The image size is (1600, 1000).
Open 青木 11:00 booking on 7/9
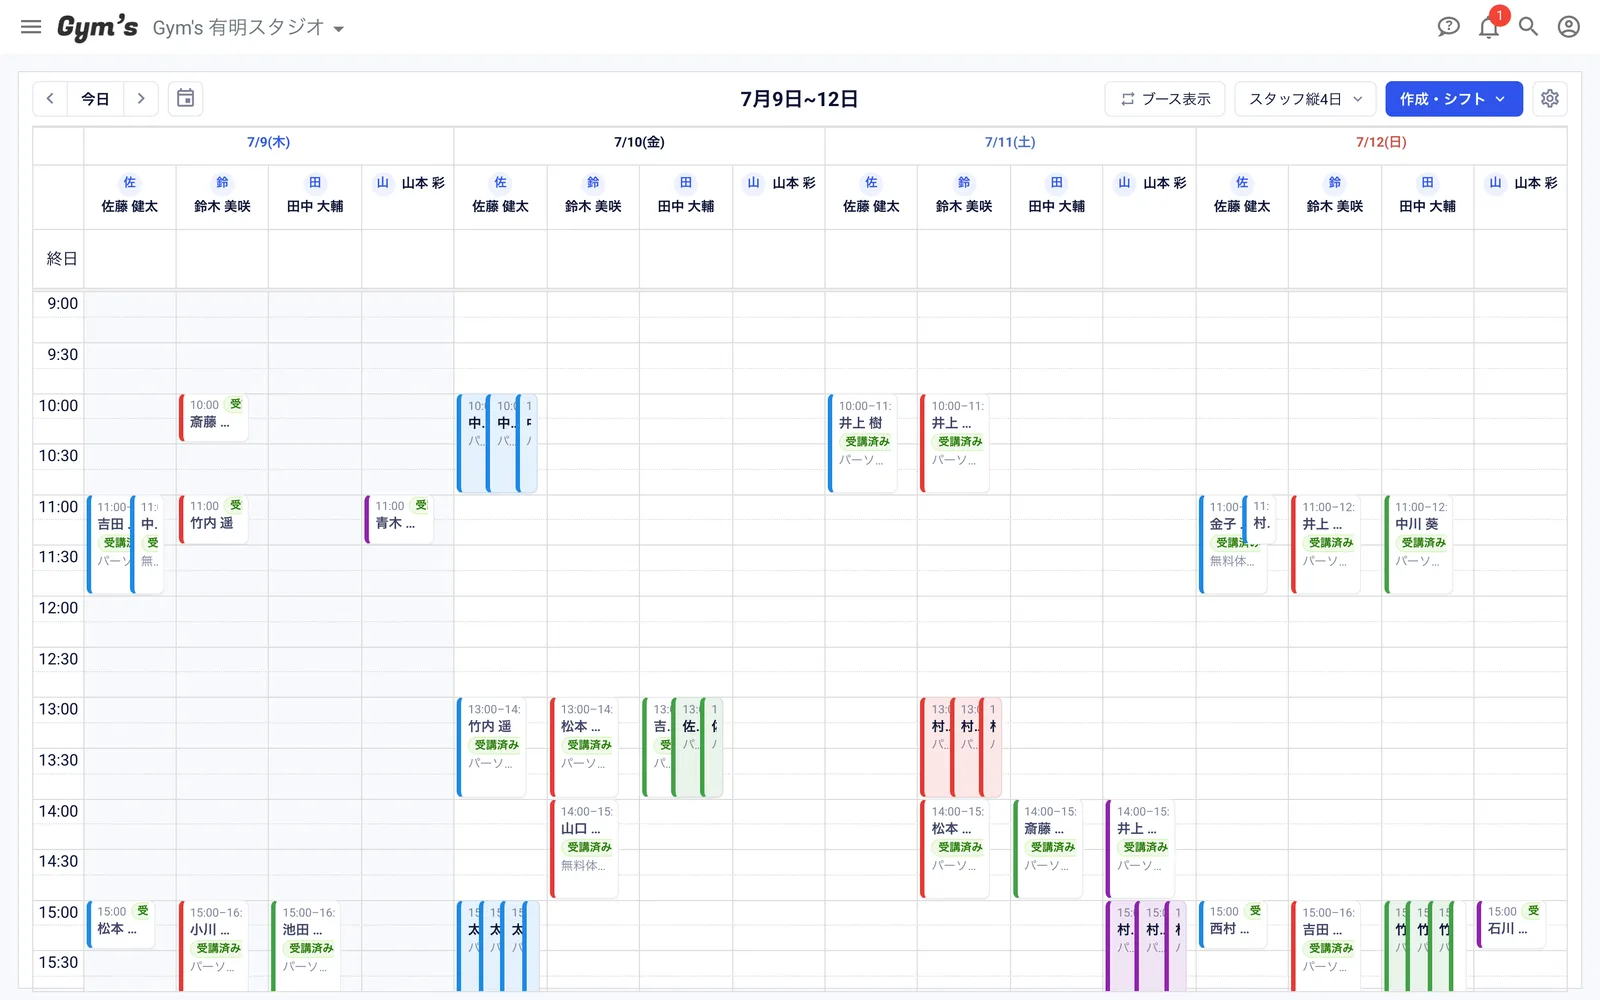tap(399, 519)
